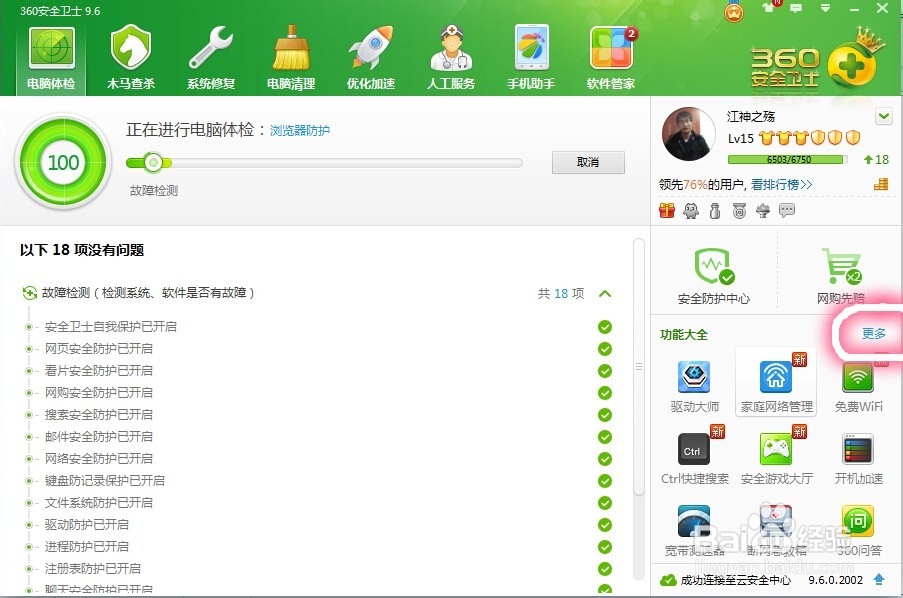Screen dimensions: 903x598
Task: Open the 电脑体检 tab
Action: click(x=51, y=59)
